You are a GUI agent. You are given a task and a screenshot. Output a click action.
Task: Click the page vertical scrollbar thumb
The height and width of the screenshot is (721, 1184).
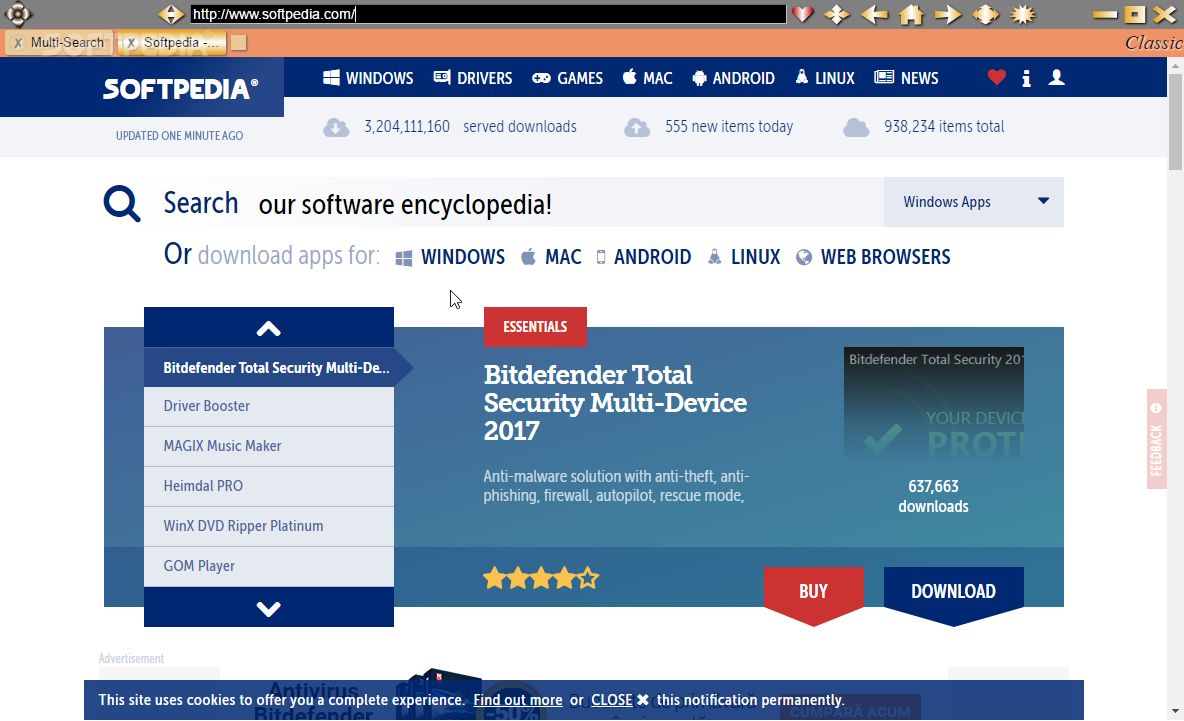[x=1175, y=122]
